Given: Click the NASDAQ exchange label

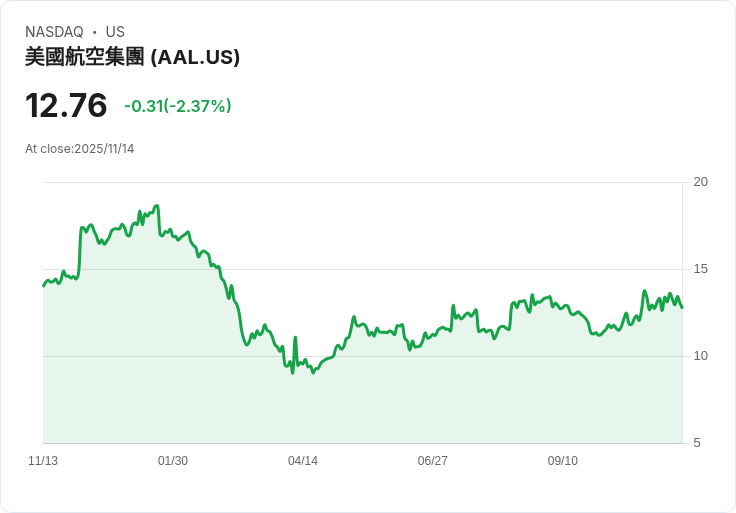Looking at the screenshot, I should 54,32.
